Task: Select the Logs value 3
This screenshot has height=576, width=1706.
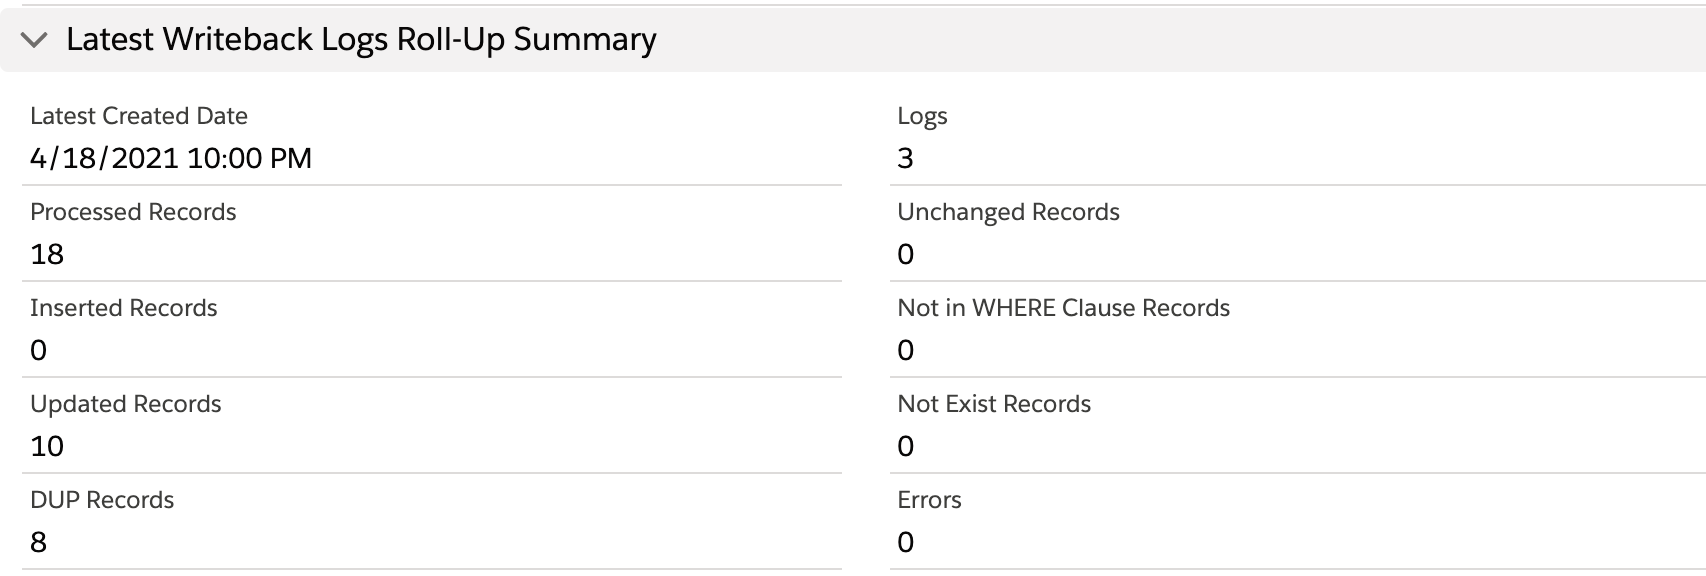Action: pos(906,158)
